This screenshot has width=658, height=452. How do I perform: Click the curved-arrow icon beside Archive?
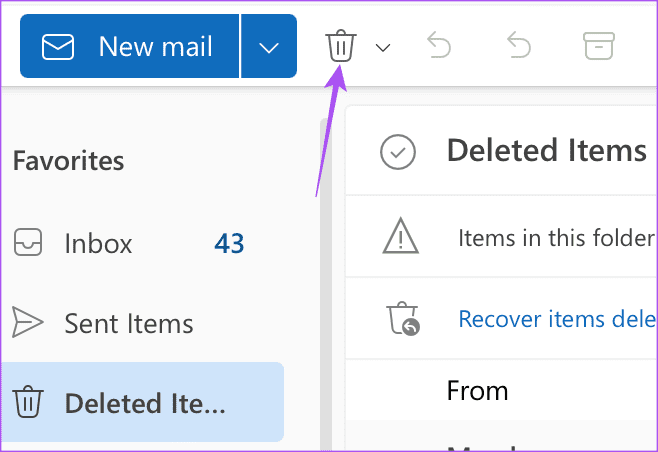(x=519, y=45)
